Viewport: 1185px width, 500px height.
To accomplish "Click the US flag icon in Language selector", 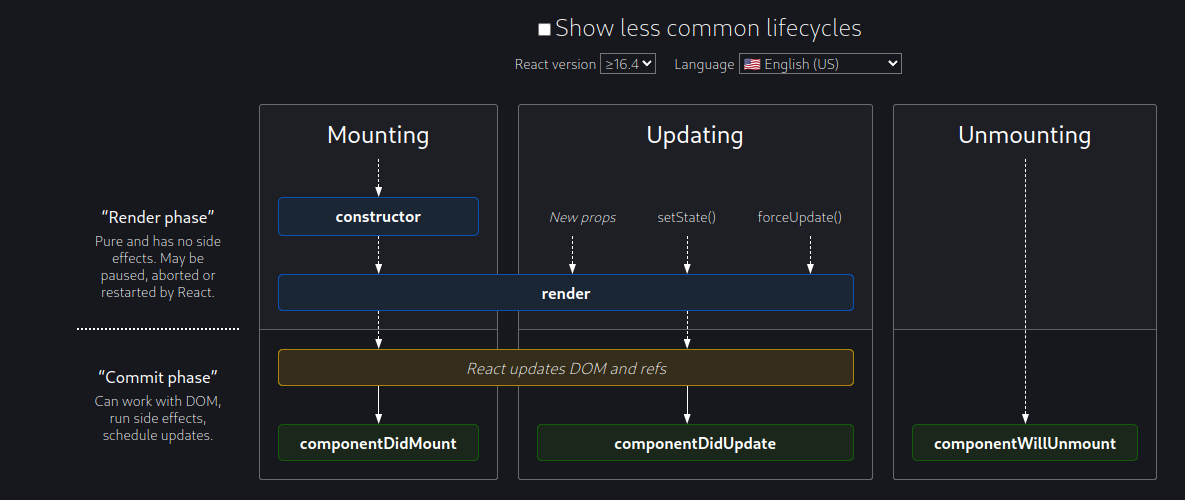I will pyautogui.click(x=751, y=64).
